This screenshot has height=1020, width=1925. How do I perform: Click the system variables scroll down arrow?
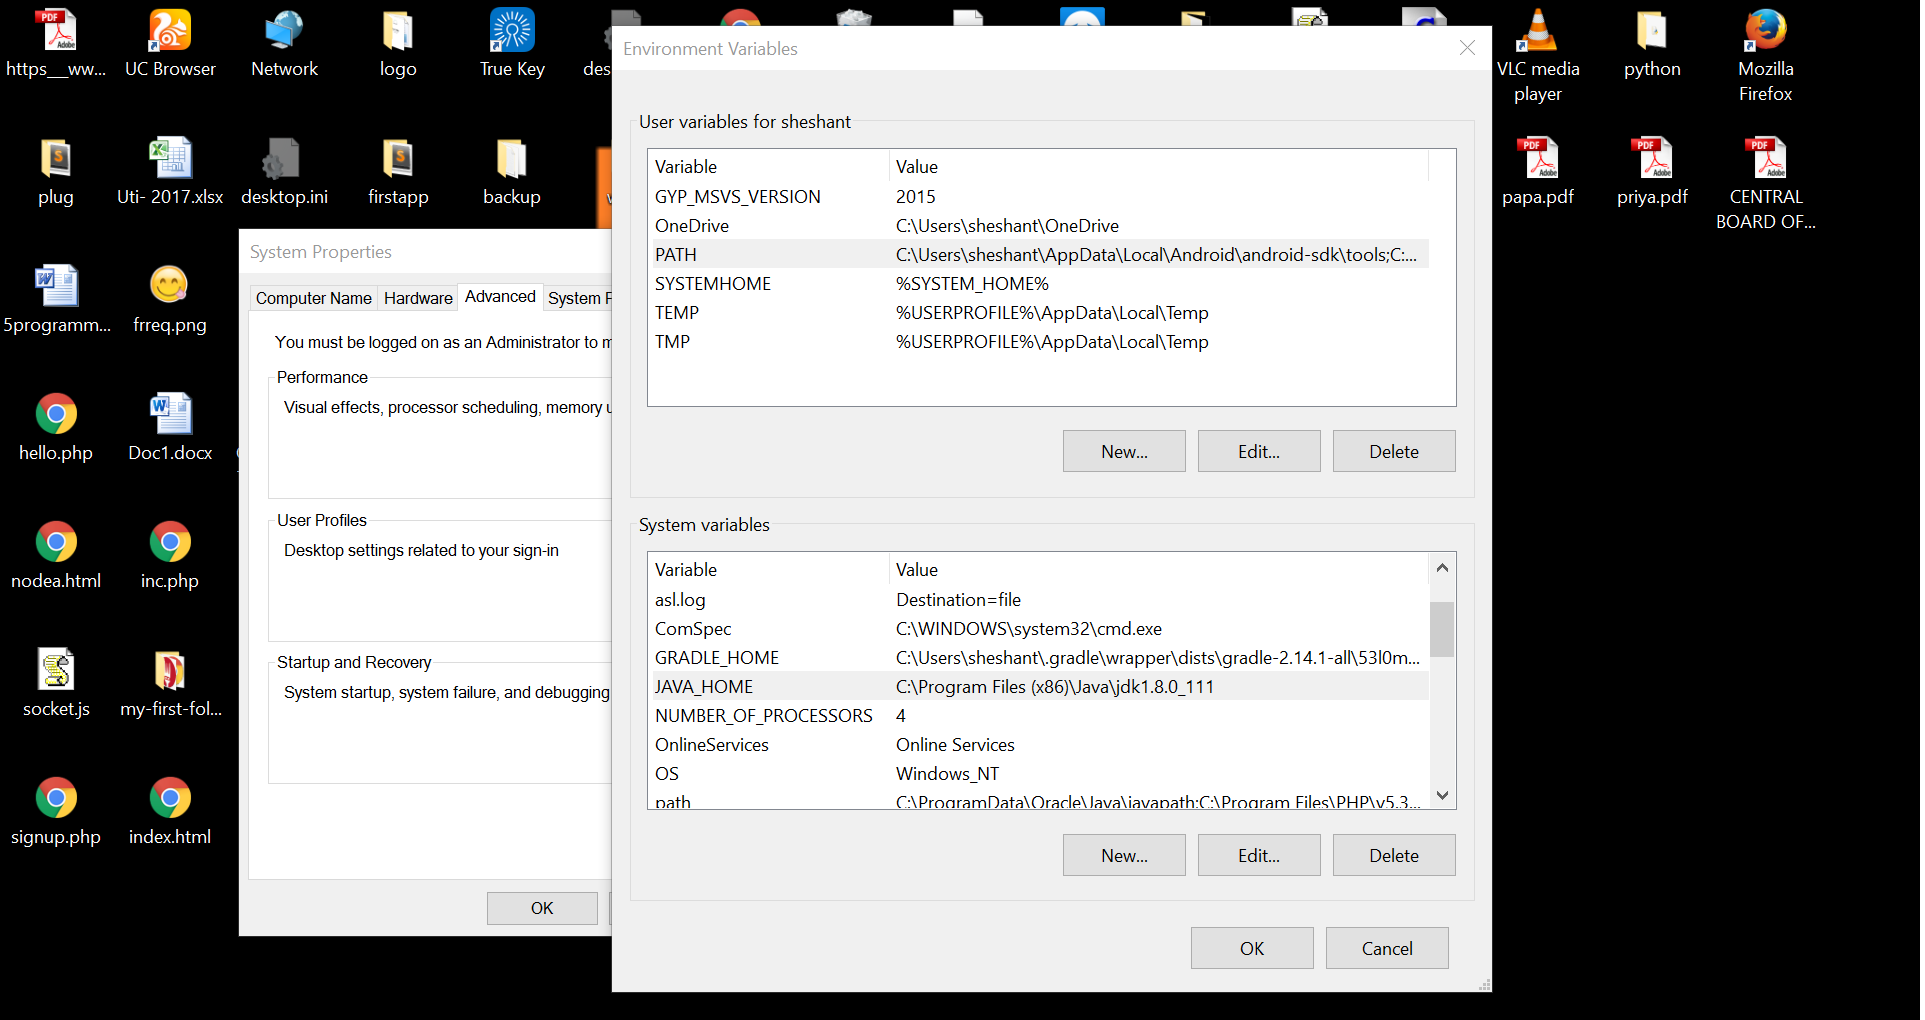coord(1442,796)
